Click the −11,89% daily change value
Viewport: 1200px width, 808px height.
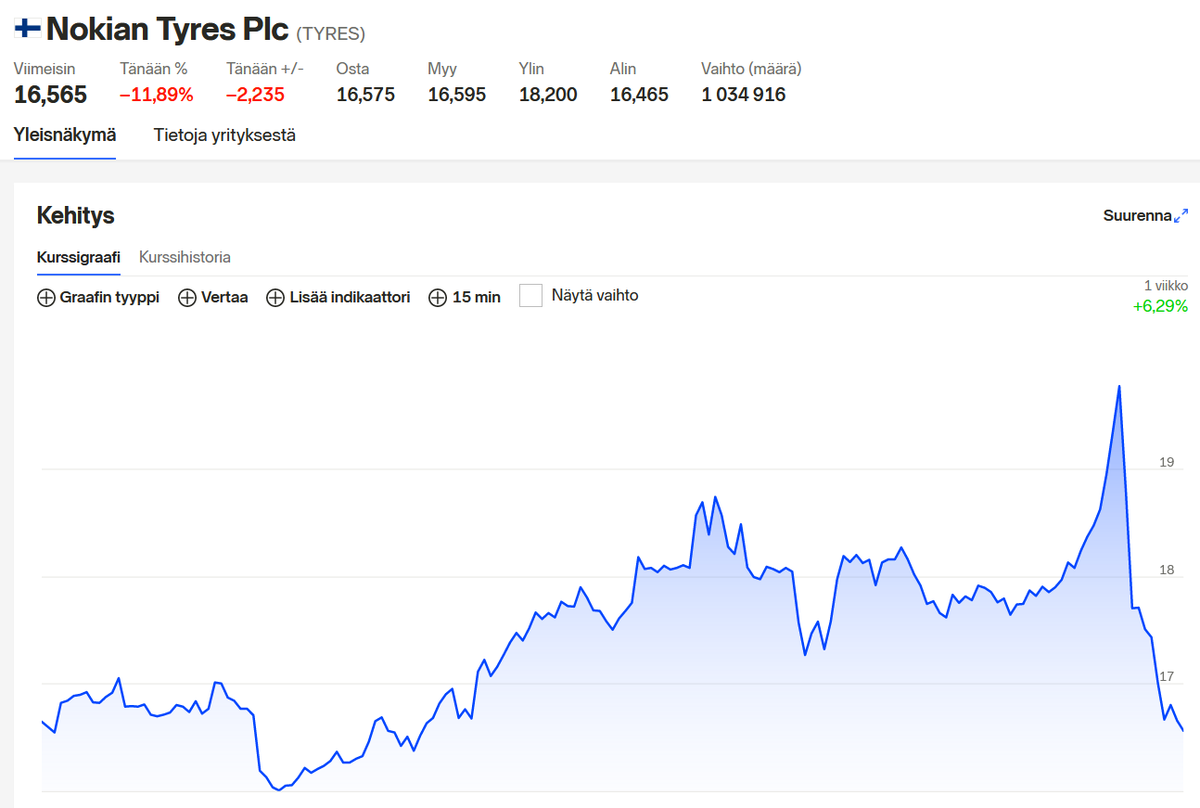[x=156, y=95]
